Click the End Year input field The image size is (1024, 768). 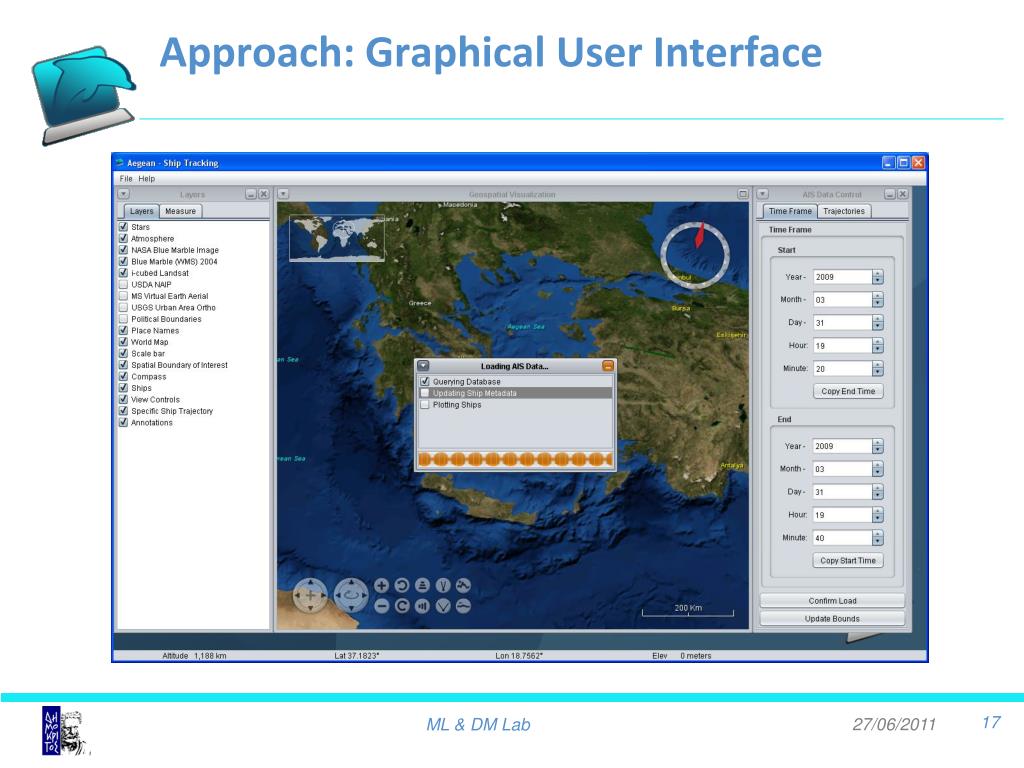tap(842, 446)
